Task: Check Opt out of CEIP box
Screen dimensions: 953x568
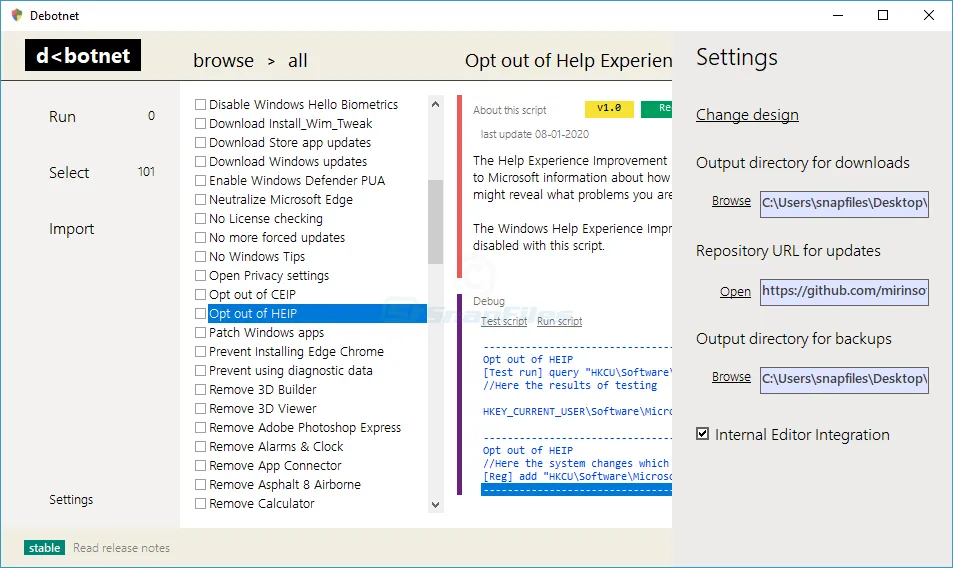Action: (200, 295)
